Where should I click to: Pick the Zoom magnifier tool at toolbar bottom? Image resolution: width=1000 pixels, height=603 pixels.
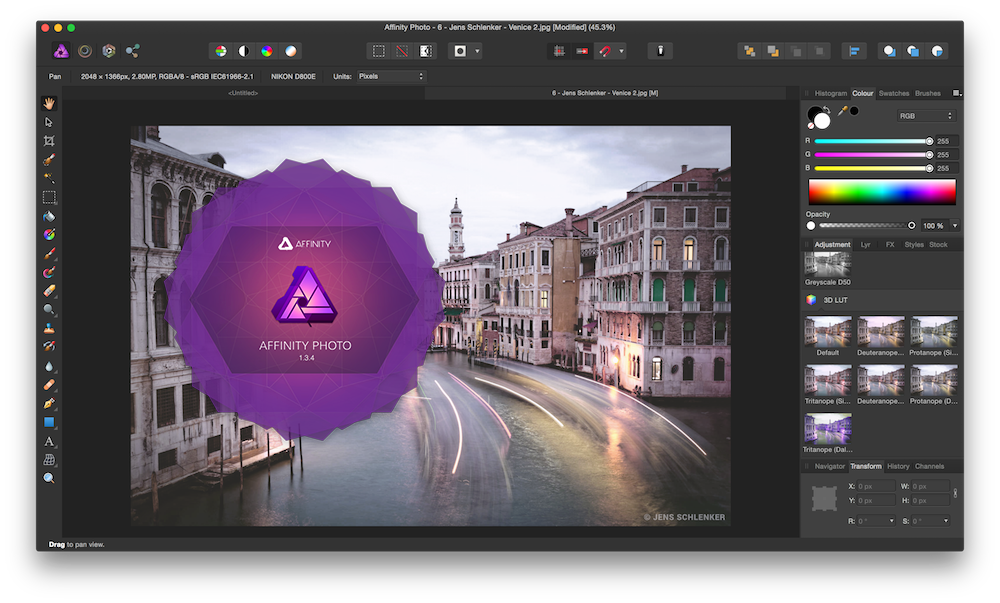(48, 479)
